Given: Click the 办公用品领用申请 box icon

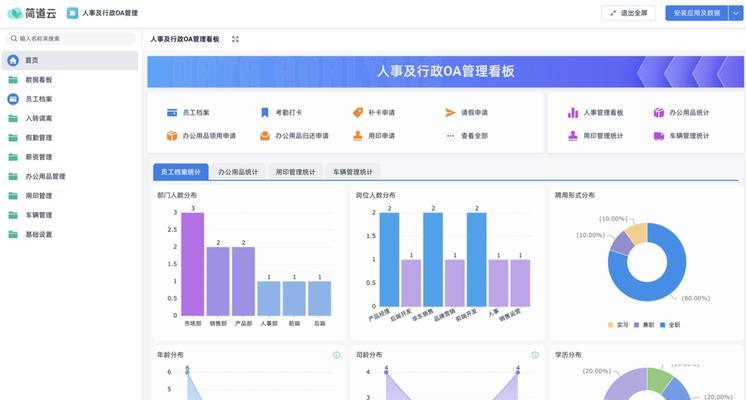Looking at the screenshot, I should [172, 136].
